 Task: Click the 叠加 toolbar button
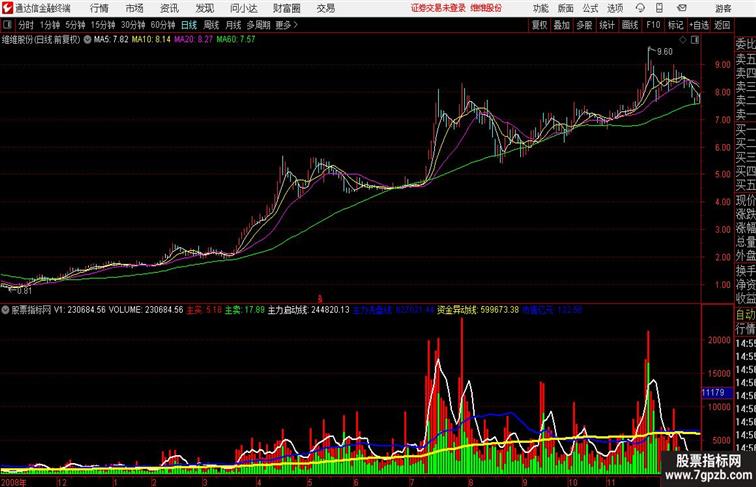coord(562,25)
